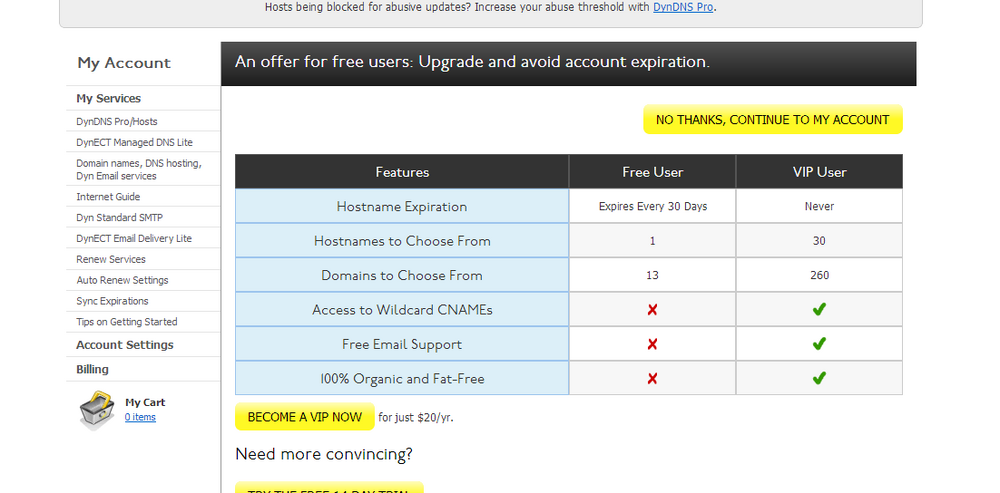
Task: Open DynECT Managed DNS Lite
Action: tap(135, 142)
